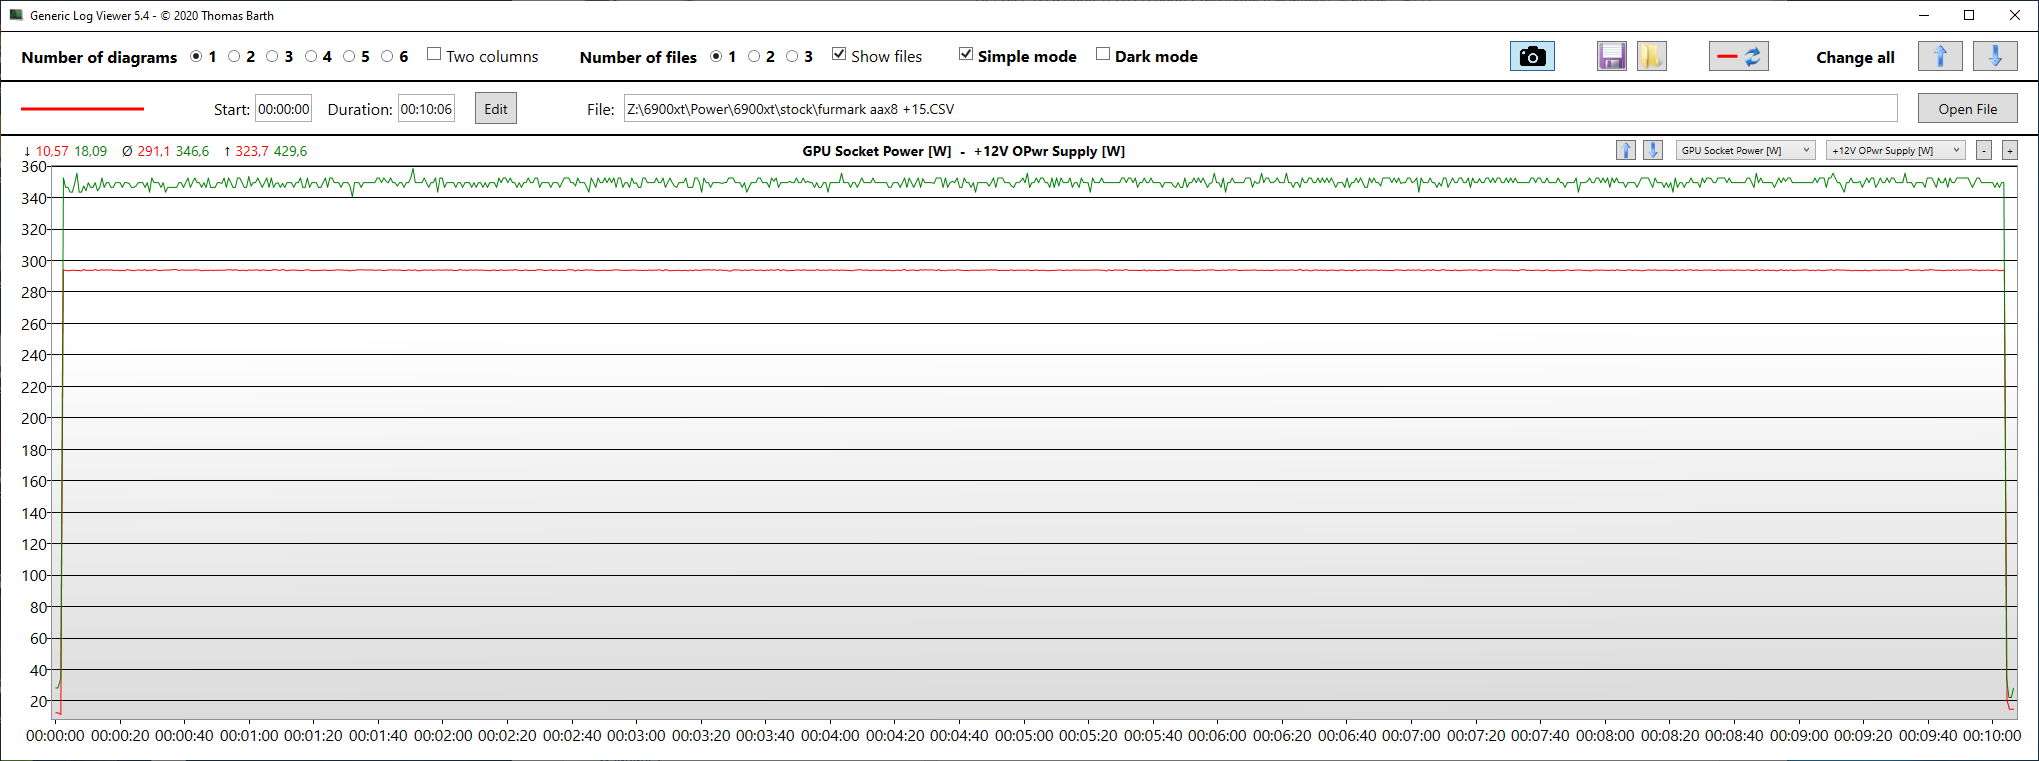2039x761 pixels.
Task: Click time axis label 00:10:00
Action: 1992,735
